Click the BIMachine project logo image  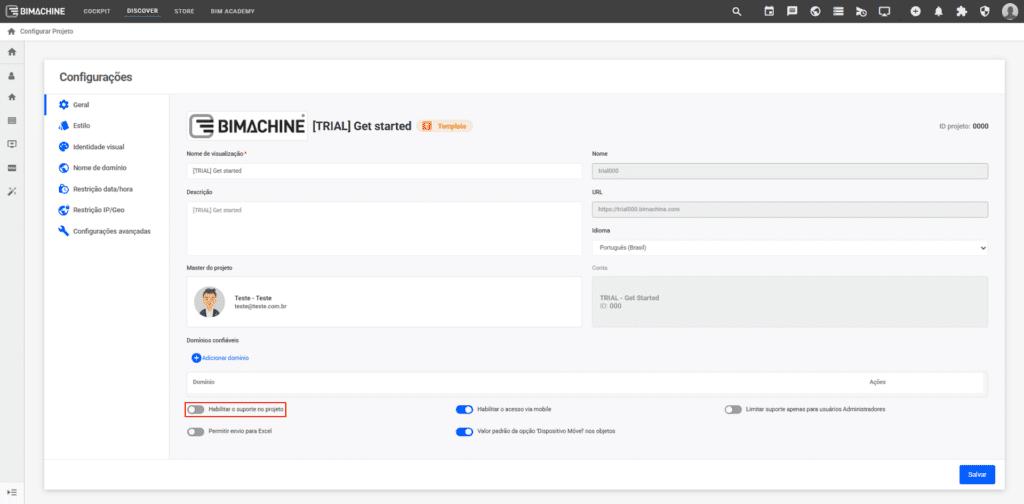coord(247,125)
